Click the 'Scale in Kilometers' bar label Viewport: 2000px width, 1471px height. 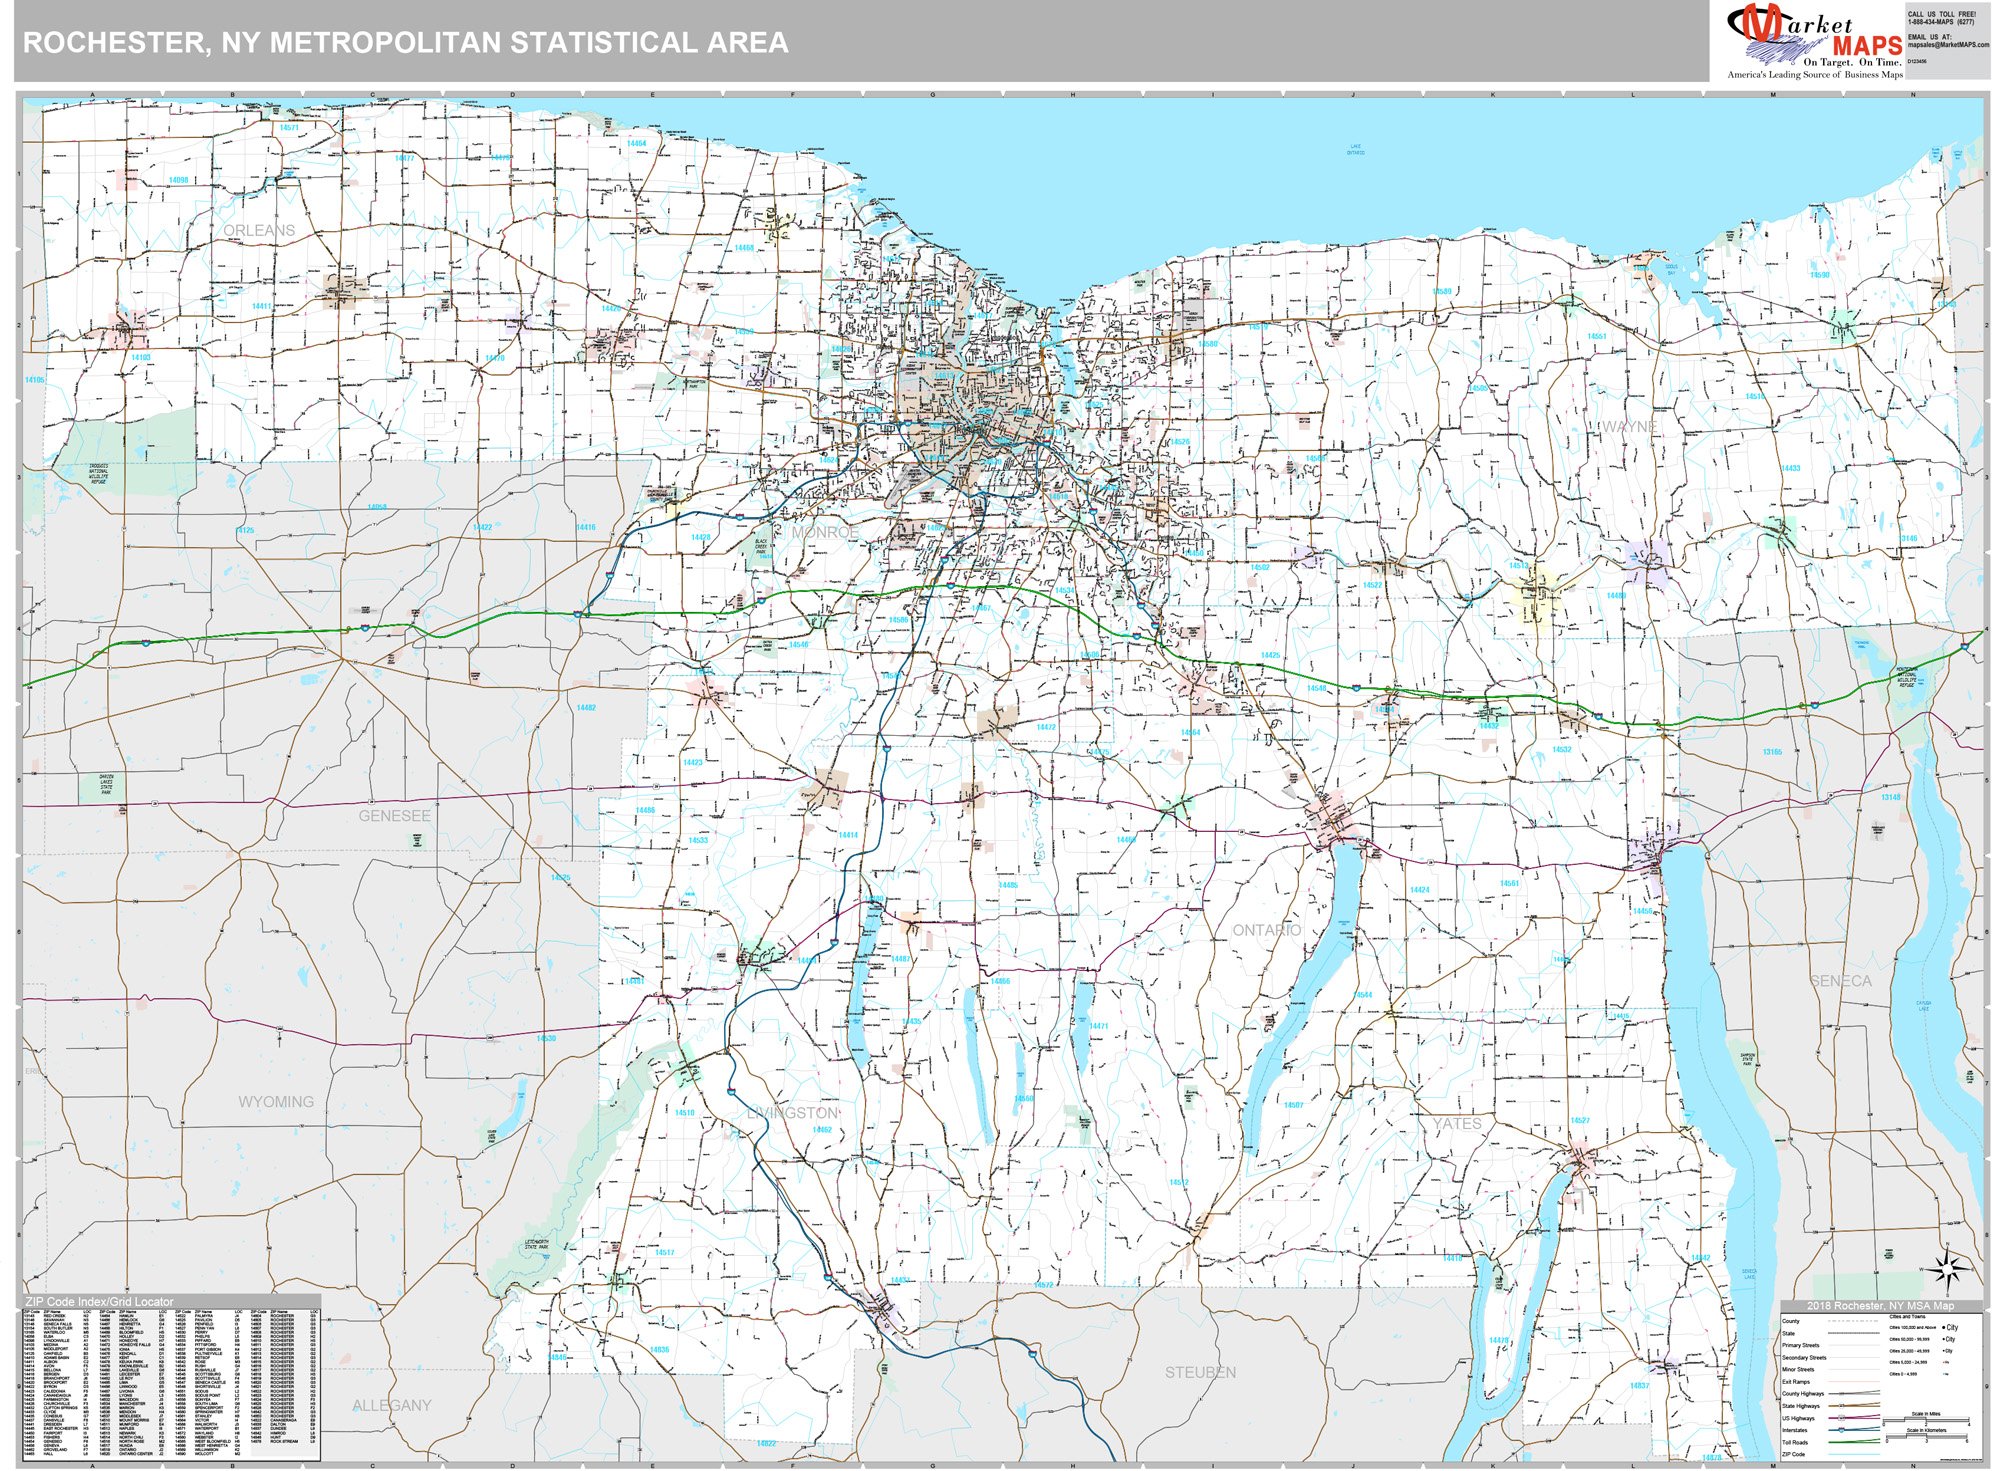[x=1926, y=1430]
